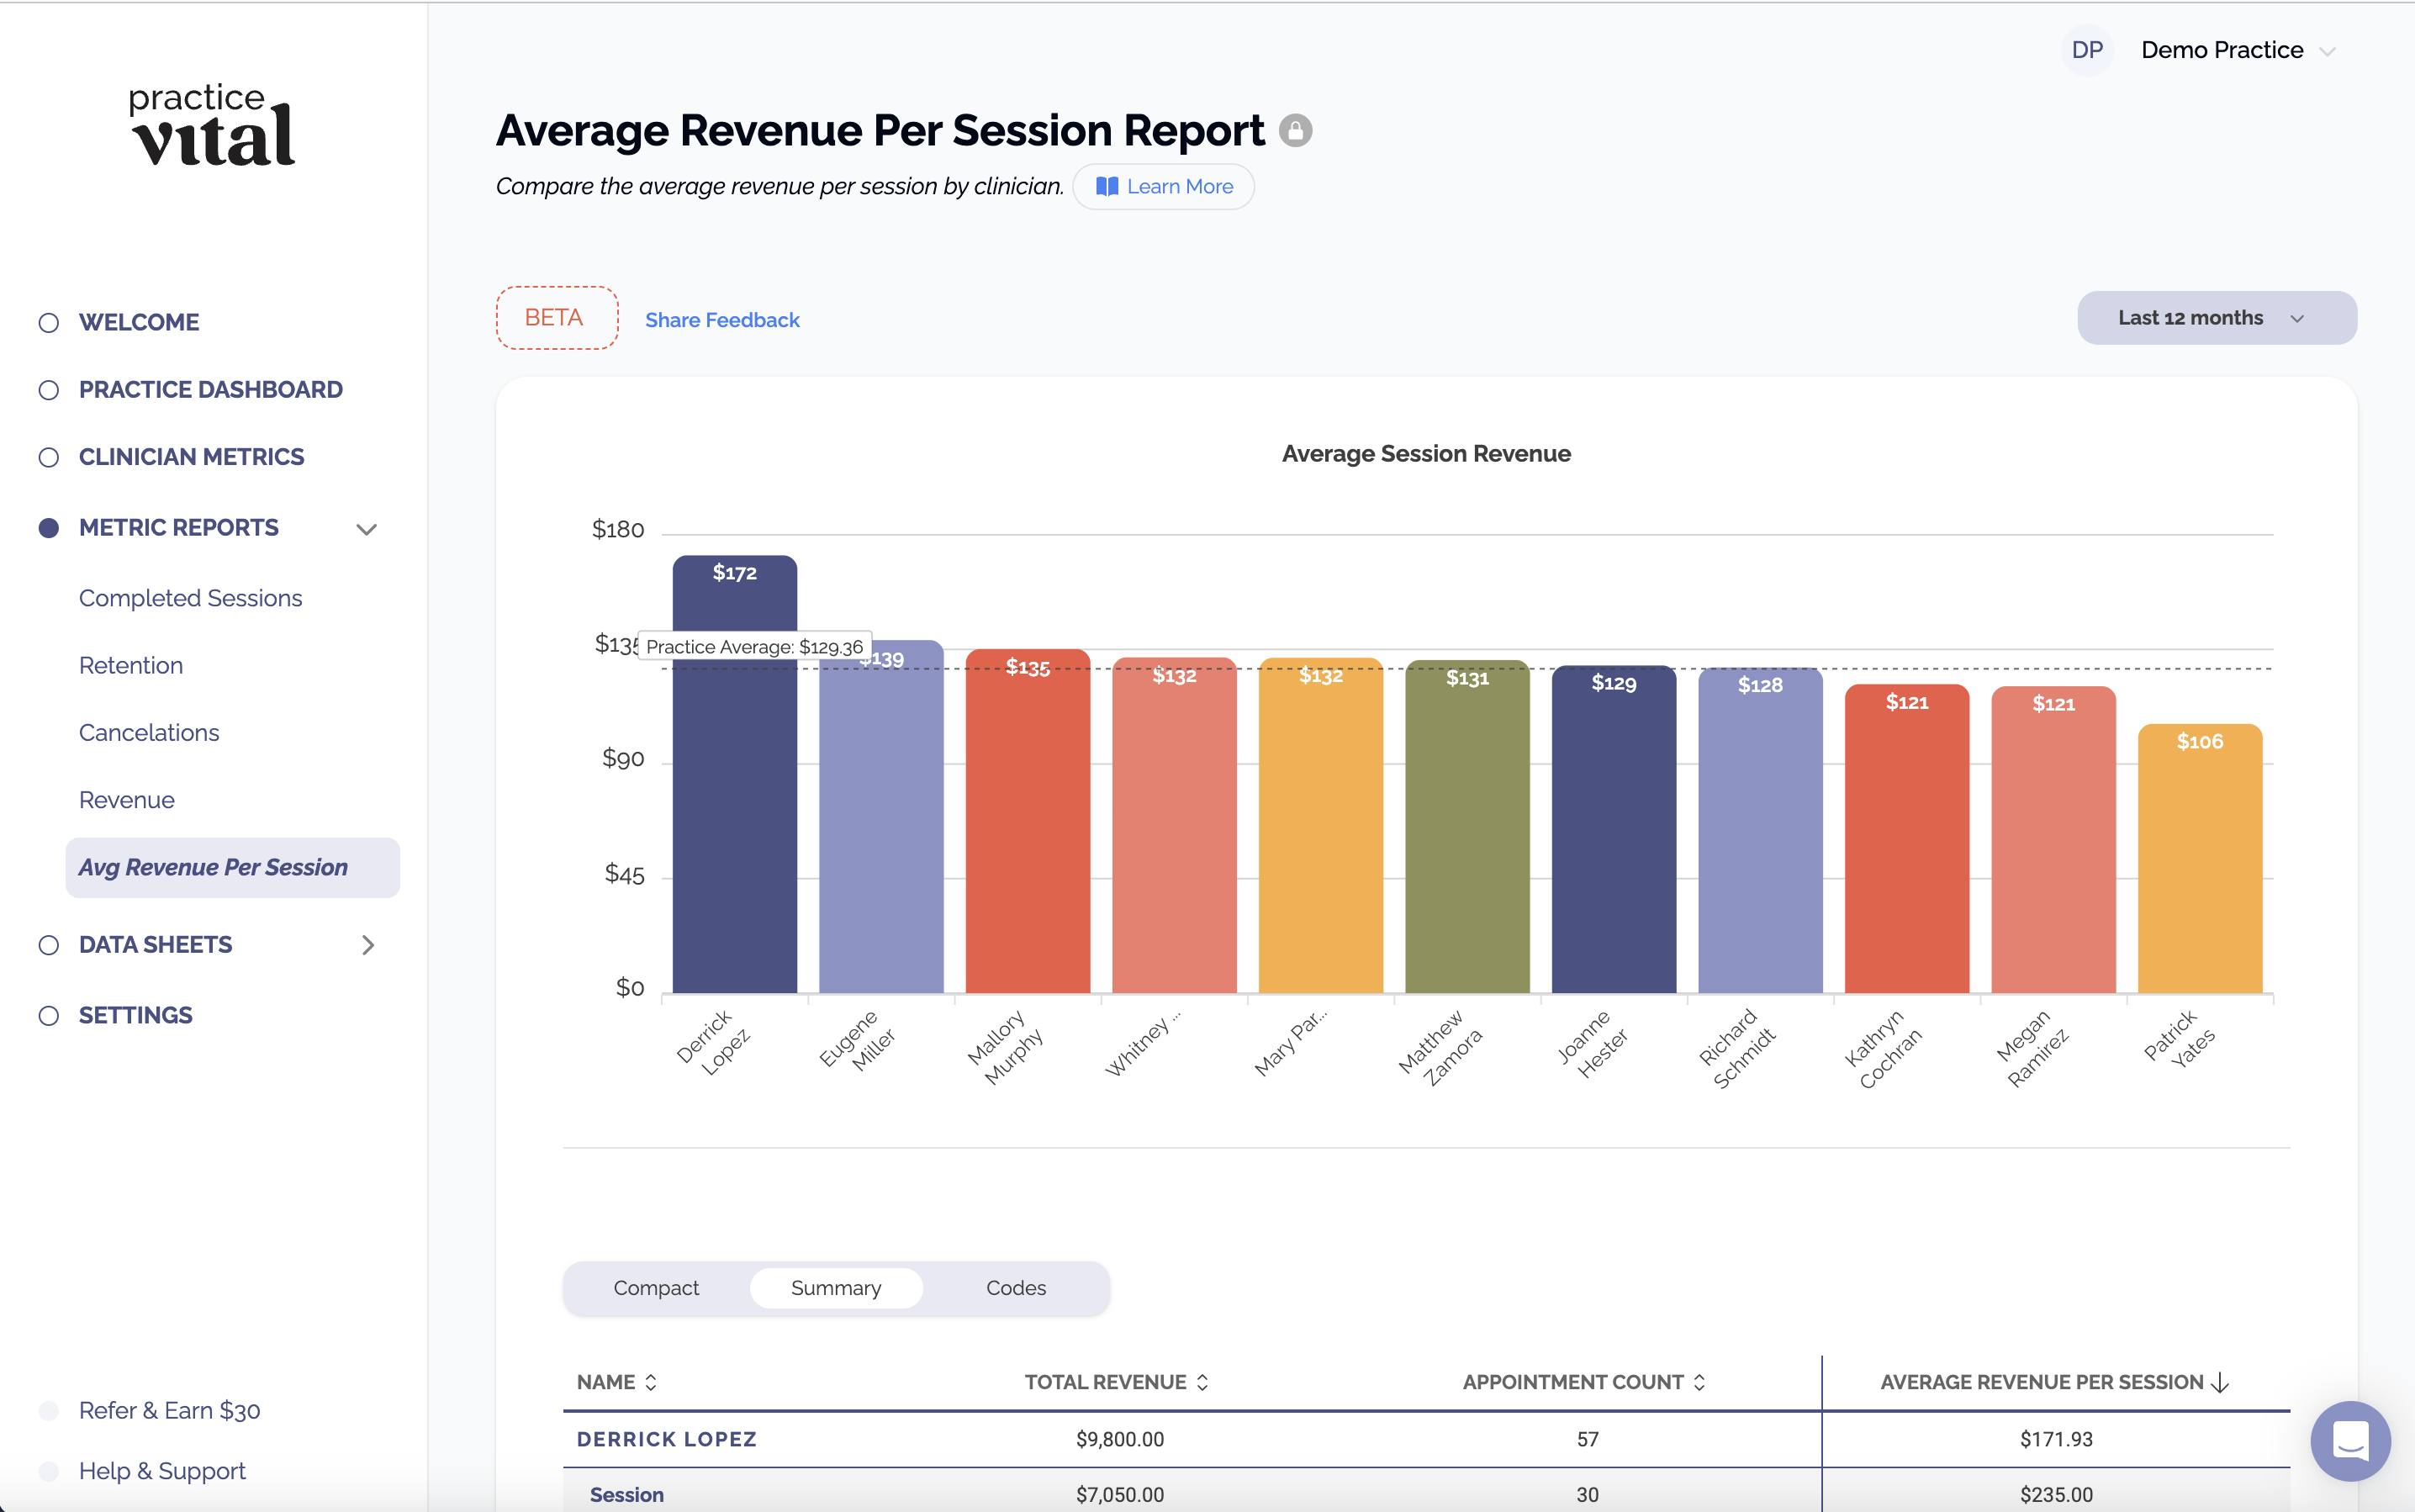Click the Practice Average: $129.36 label
2415x1512 pixels.
click(755, 647)
